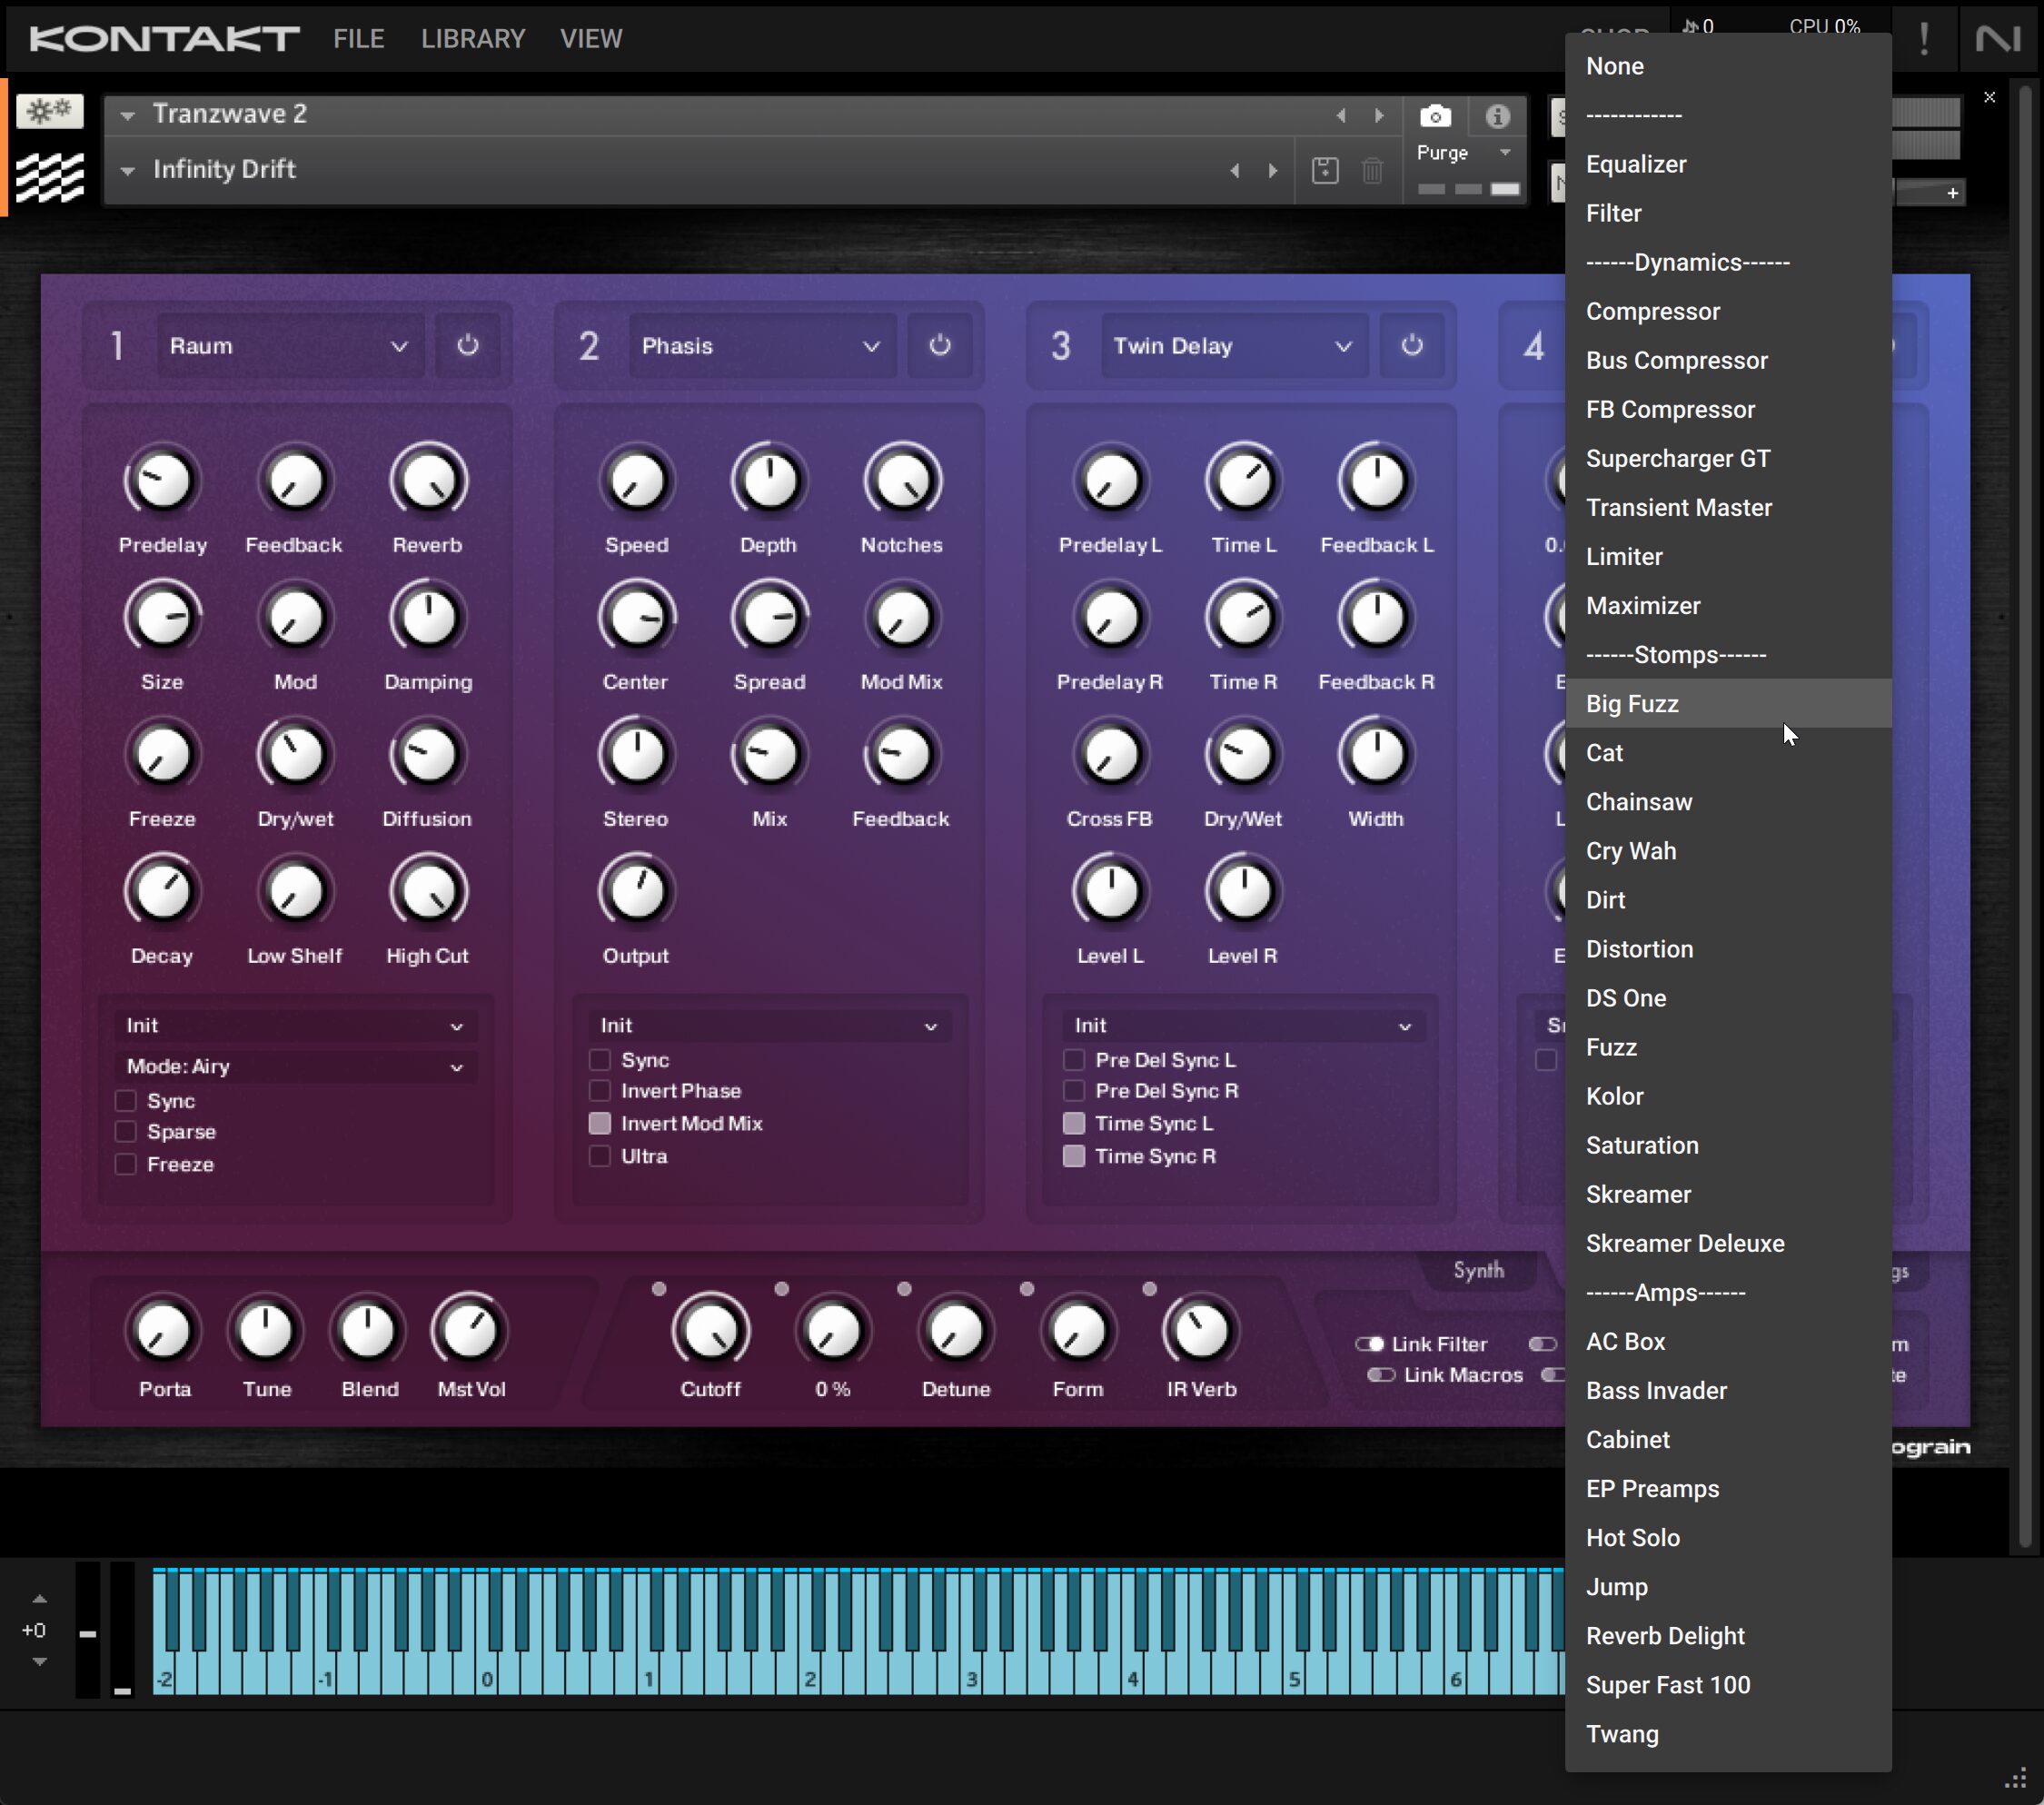Open the LIBRARY menu
Image resolution: width=2044 pixels, height=1805 pixels.
click(473, 39)
